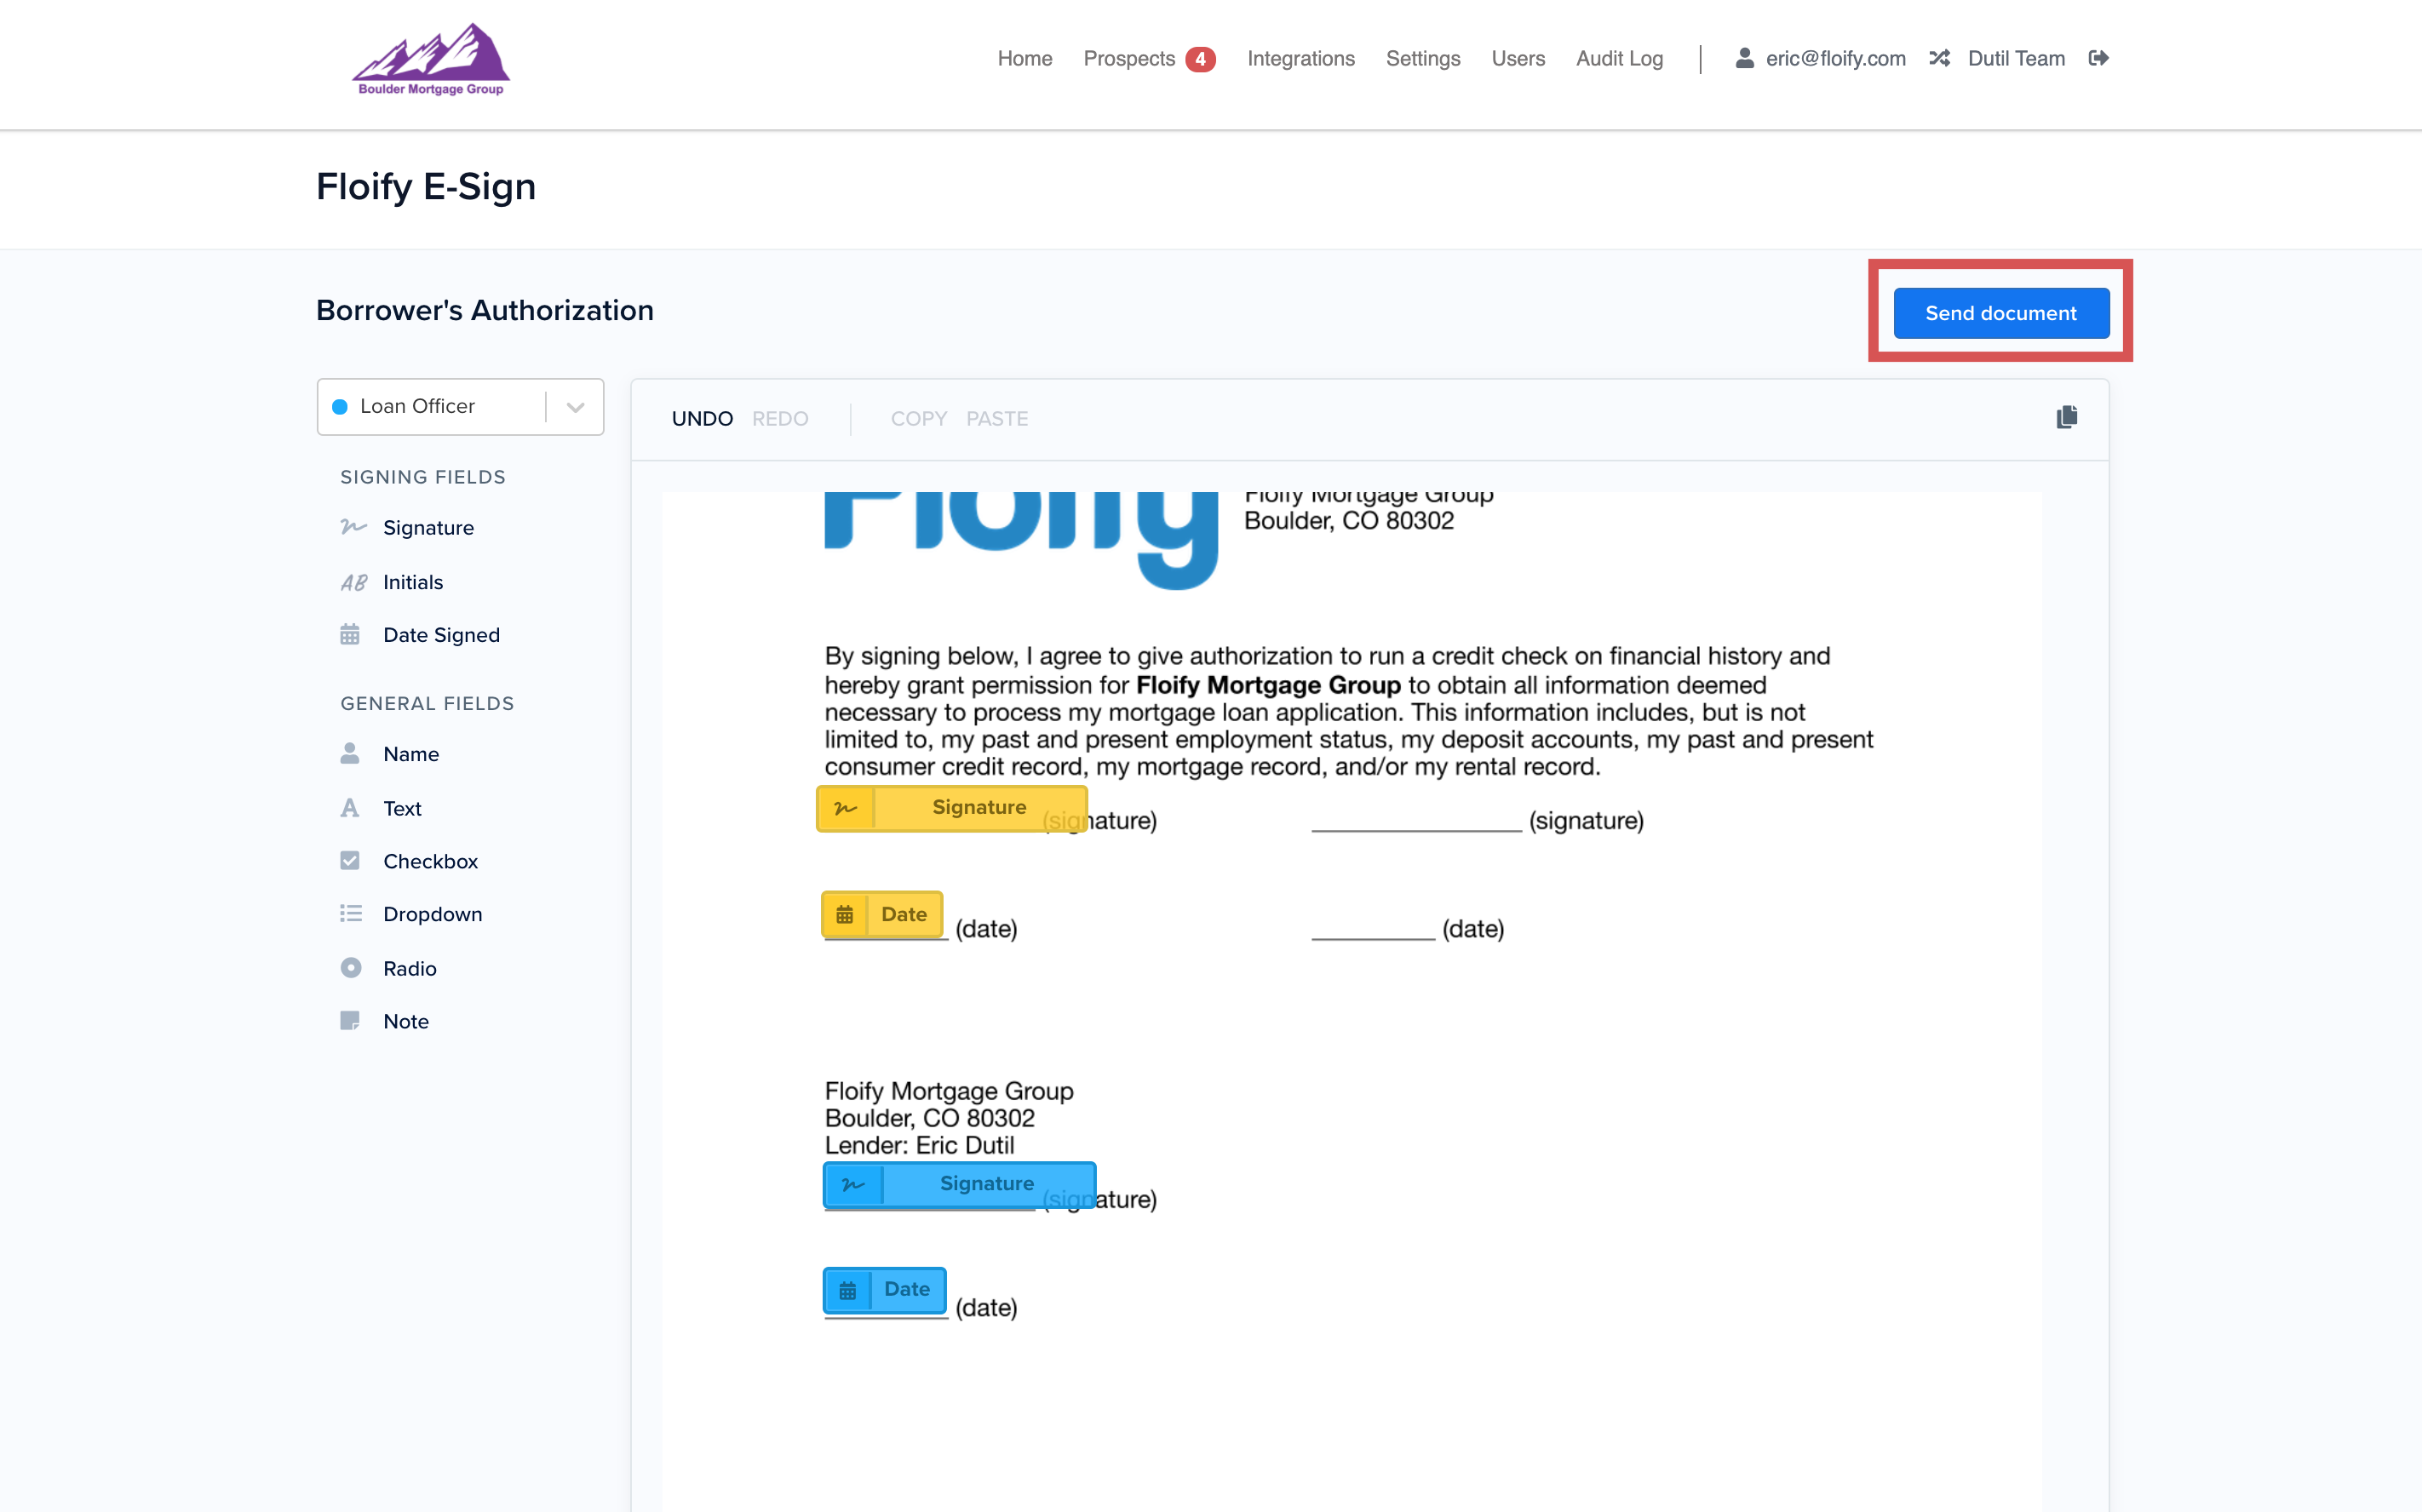This screenshot has height=1512, width=2422.
Task: Click UNDO in the editor toolbar
Action: pyautogui.click(x=702, y=418)
